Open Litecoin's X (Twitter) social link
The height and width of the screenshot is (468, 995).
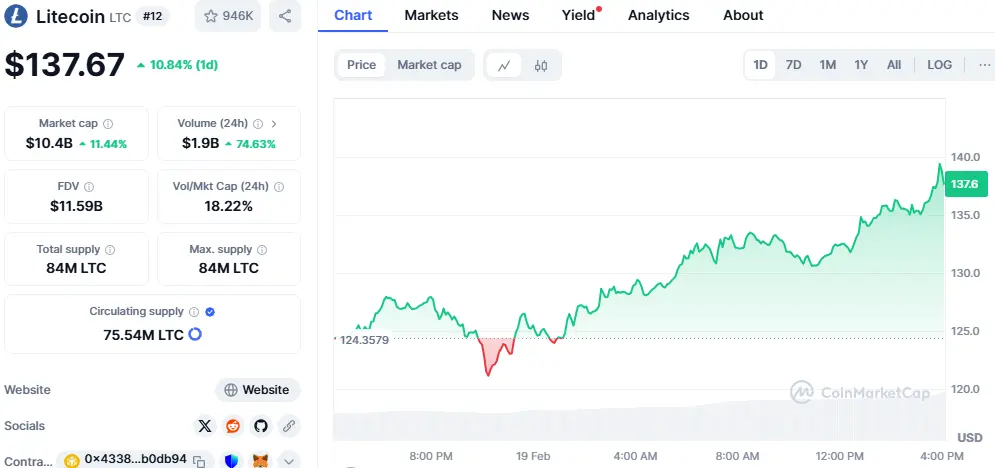[x=206, y=426]
